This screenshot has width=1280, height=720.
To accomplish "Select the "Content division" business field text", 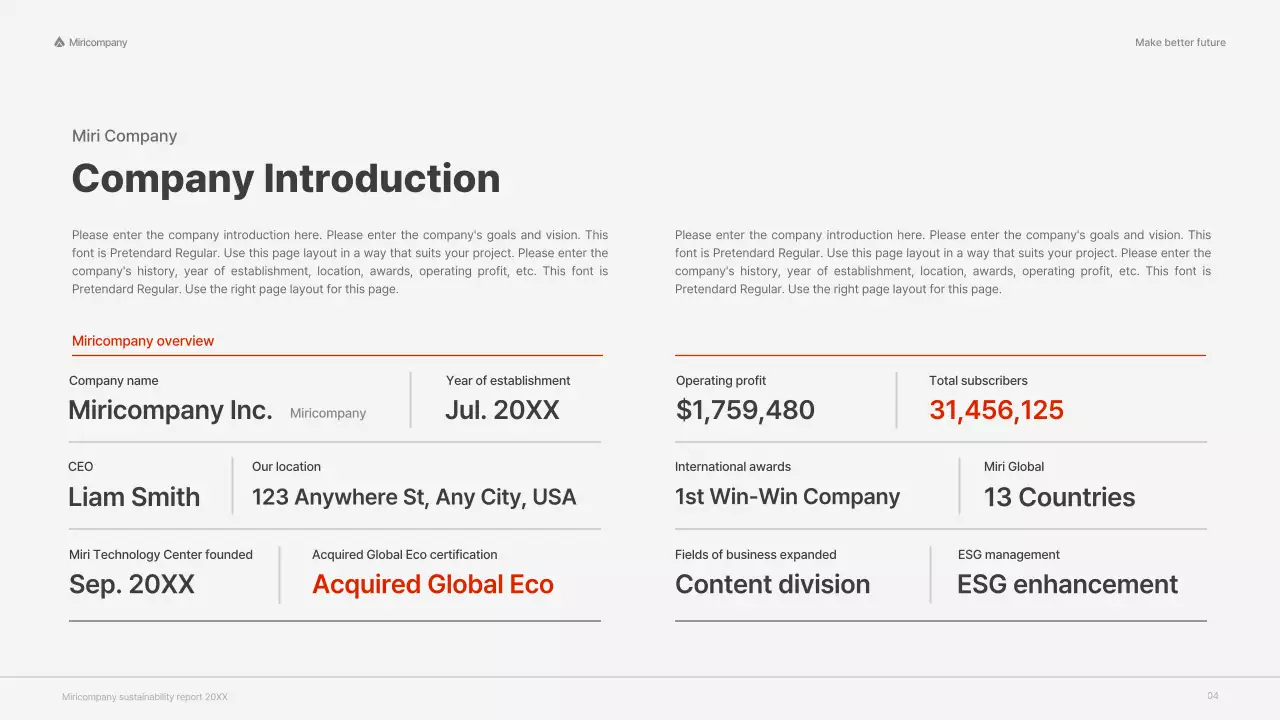I will (772, 585).
